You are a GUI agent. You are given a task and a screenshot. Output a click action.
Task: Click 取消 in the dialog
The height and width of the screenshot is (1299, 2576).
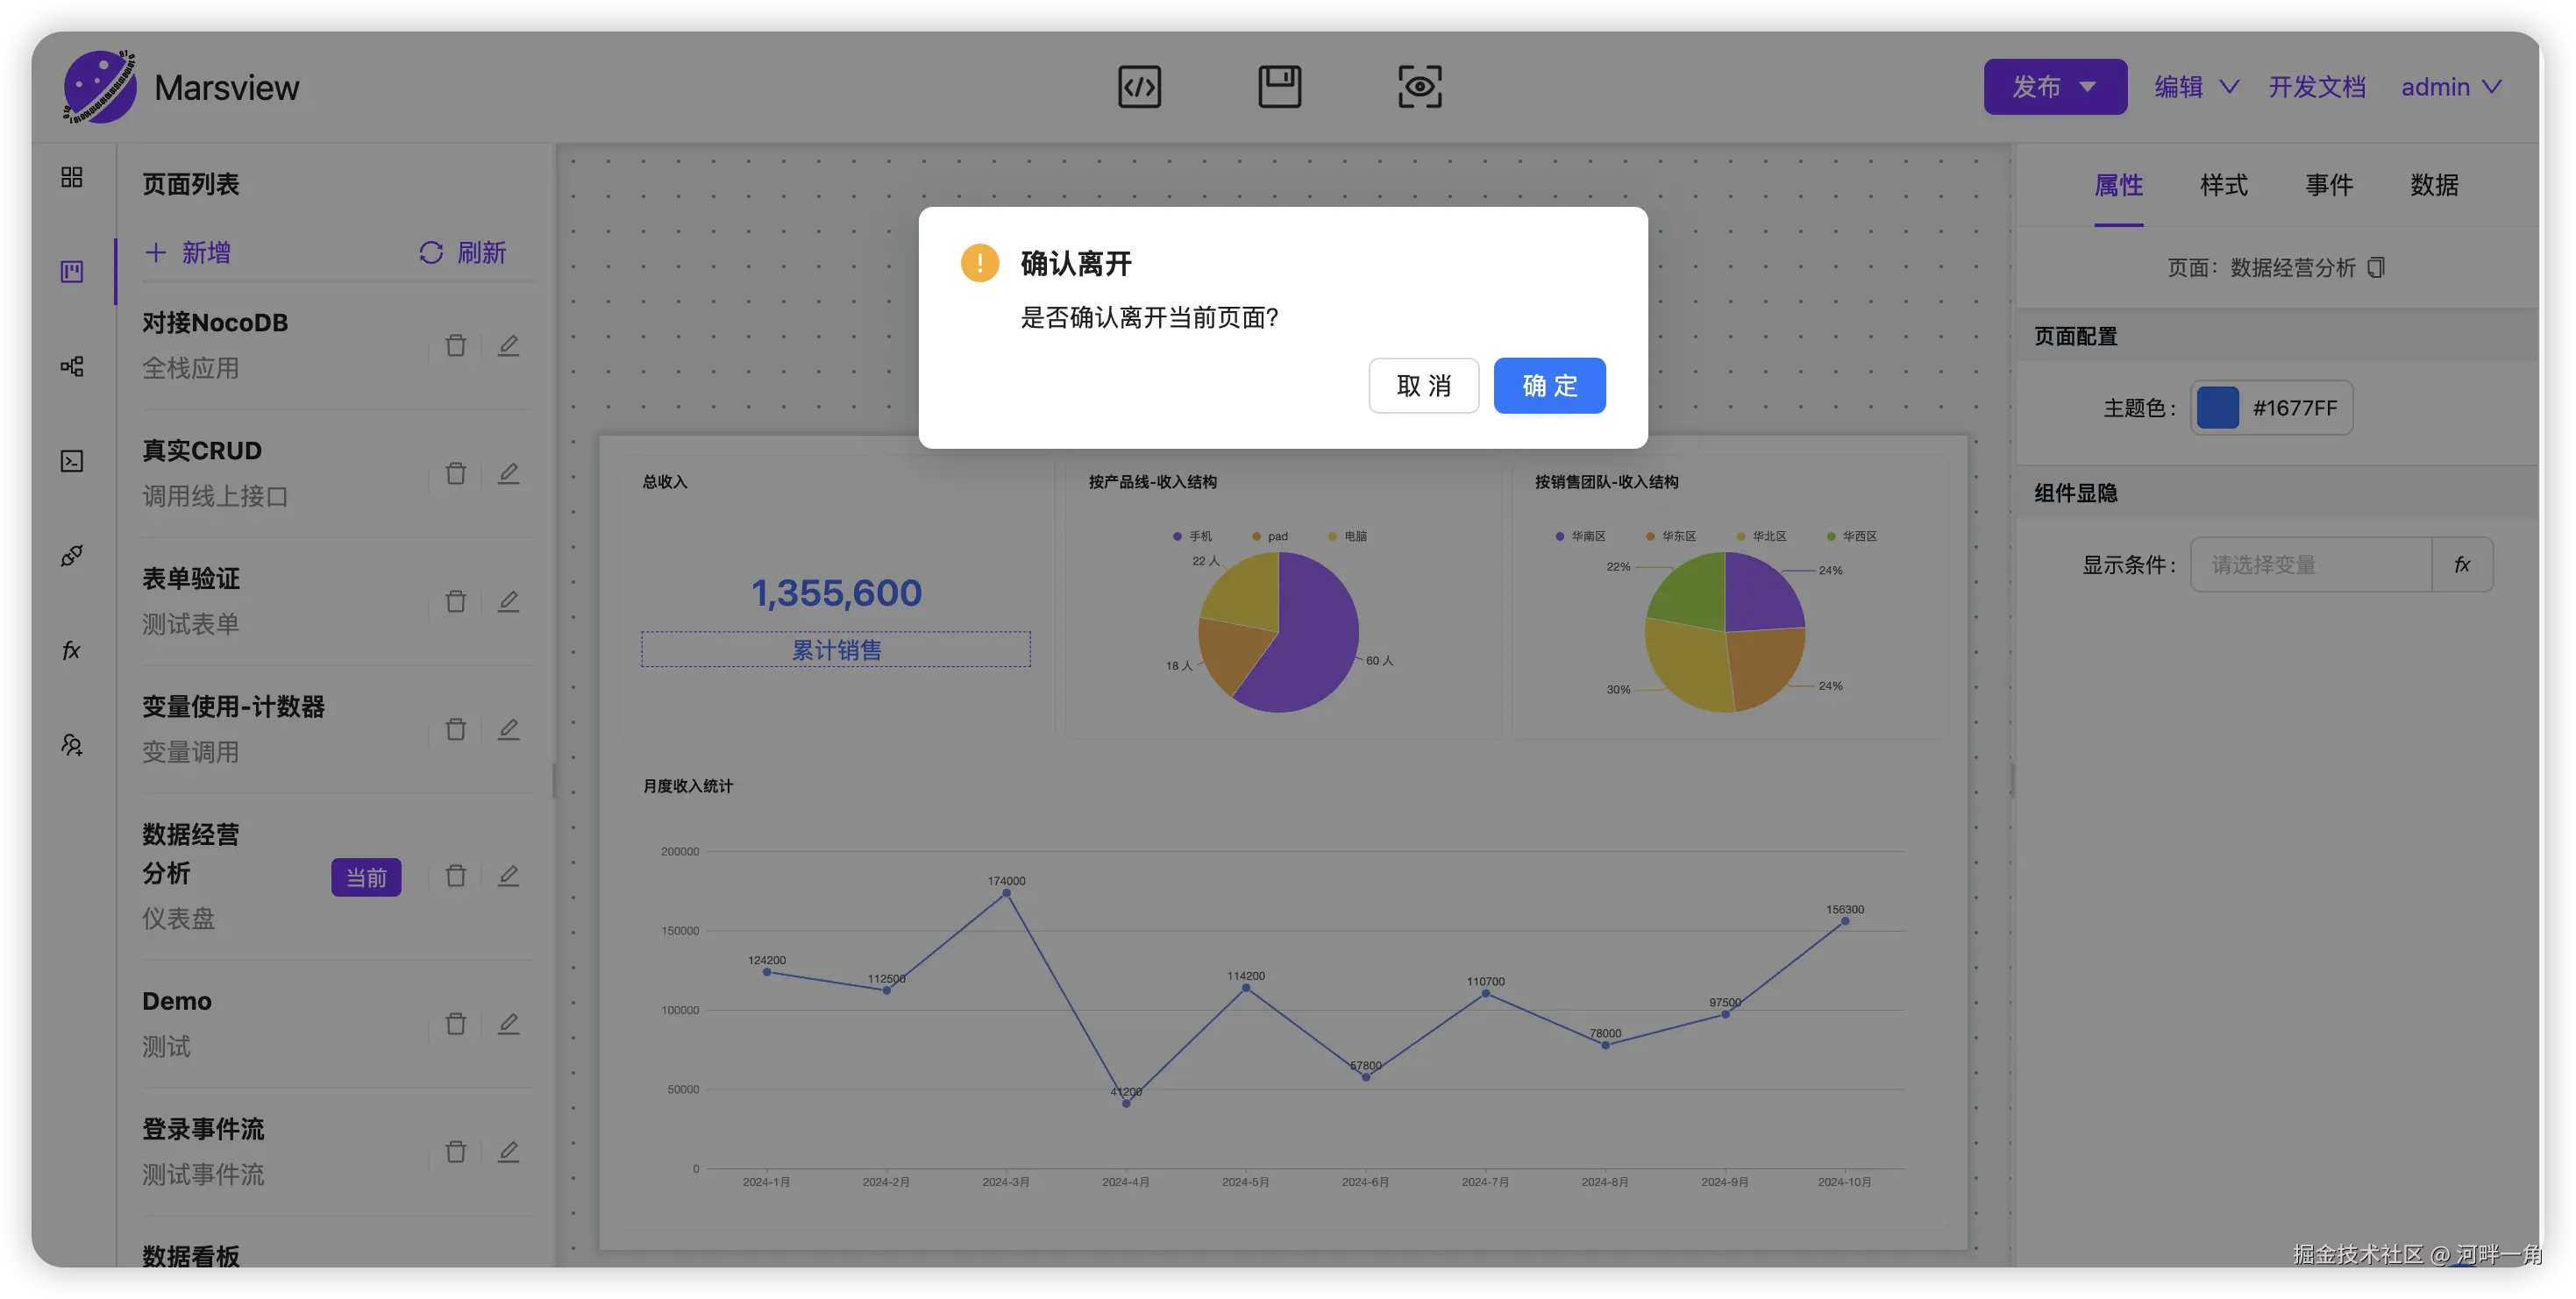(1423, 385)
